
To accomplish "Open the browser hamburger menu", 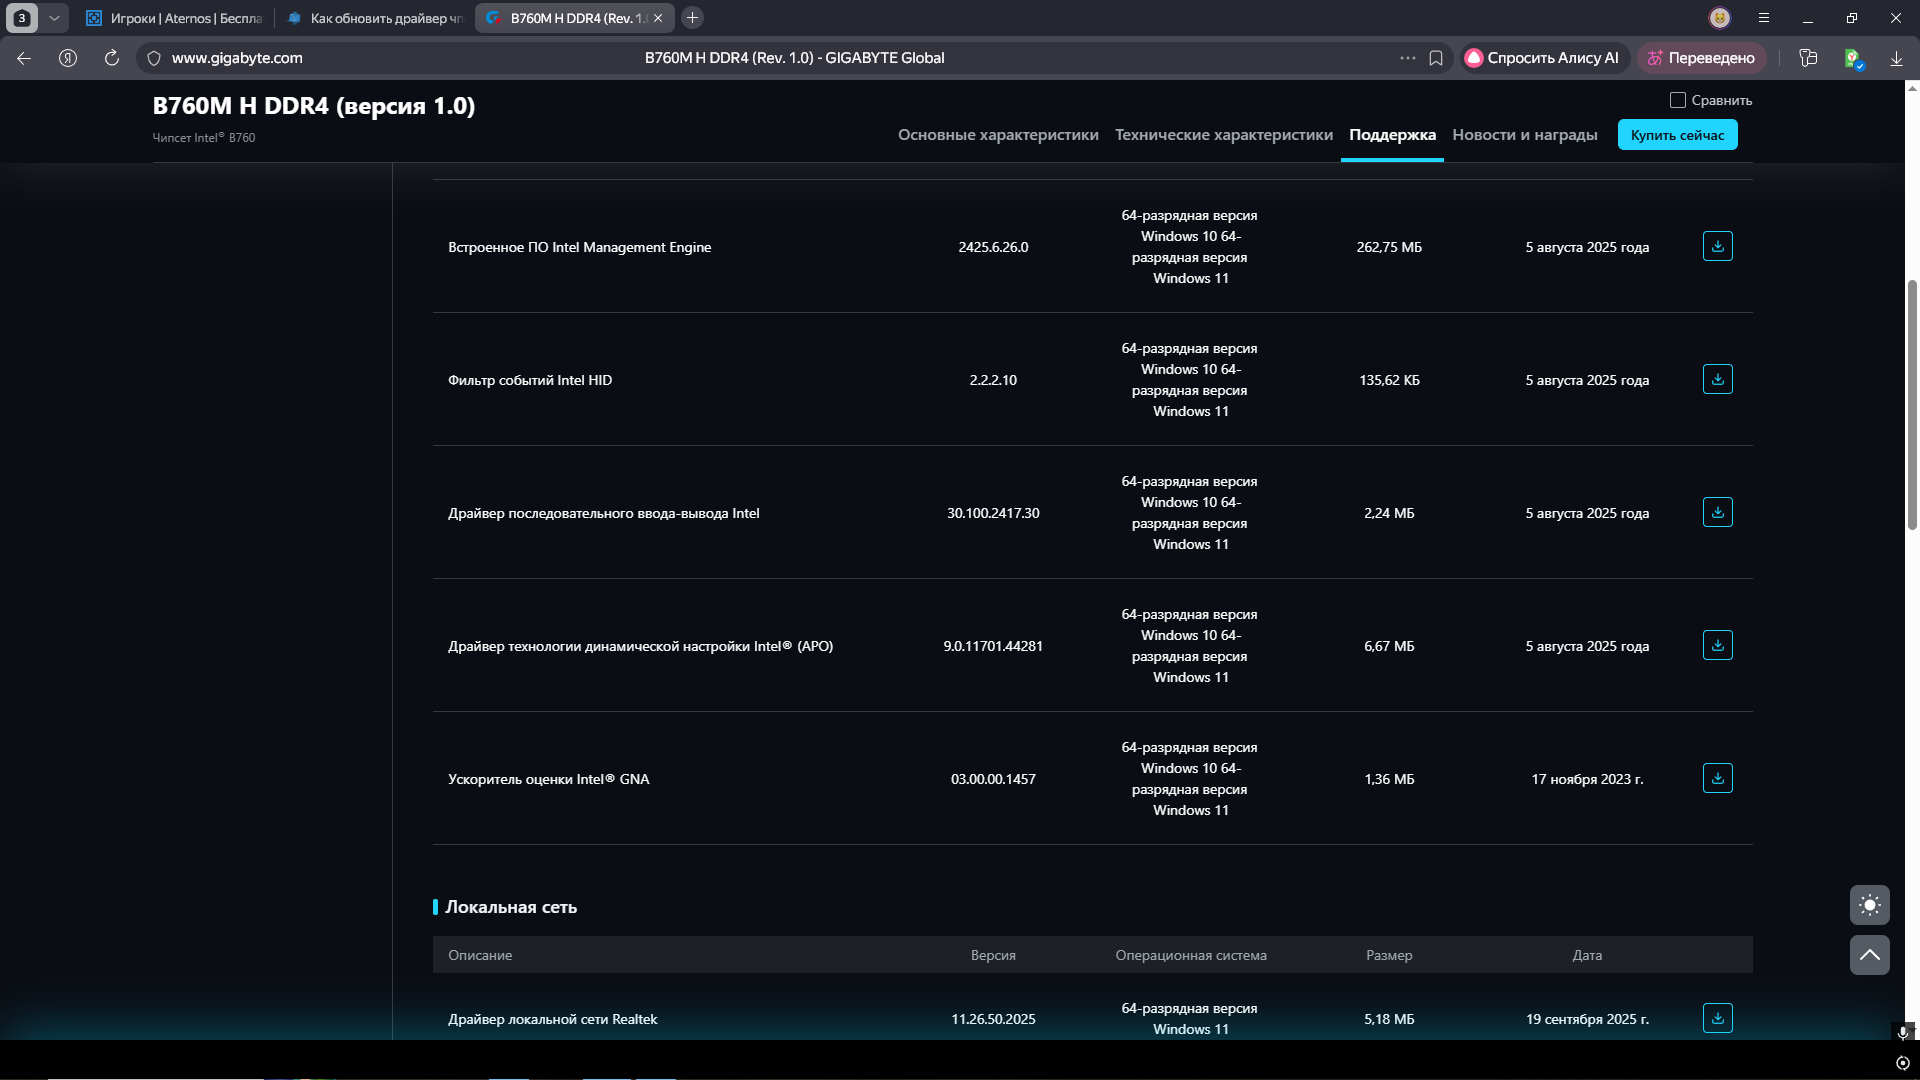I will [x=1764, y=18].
